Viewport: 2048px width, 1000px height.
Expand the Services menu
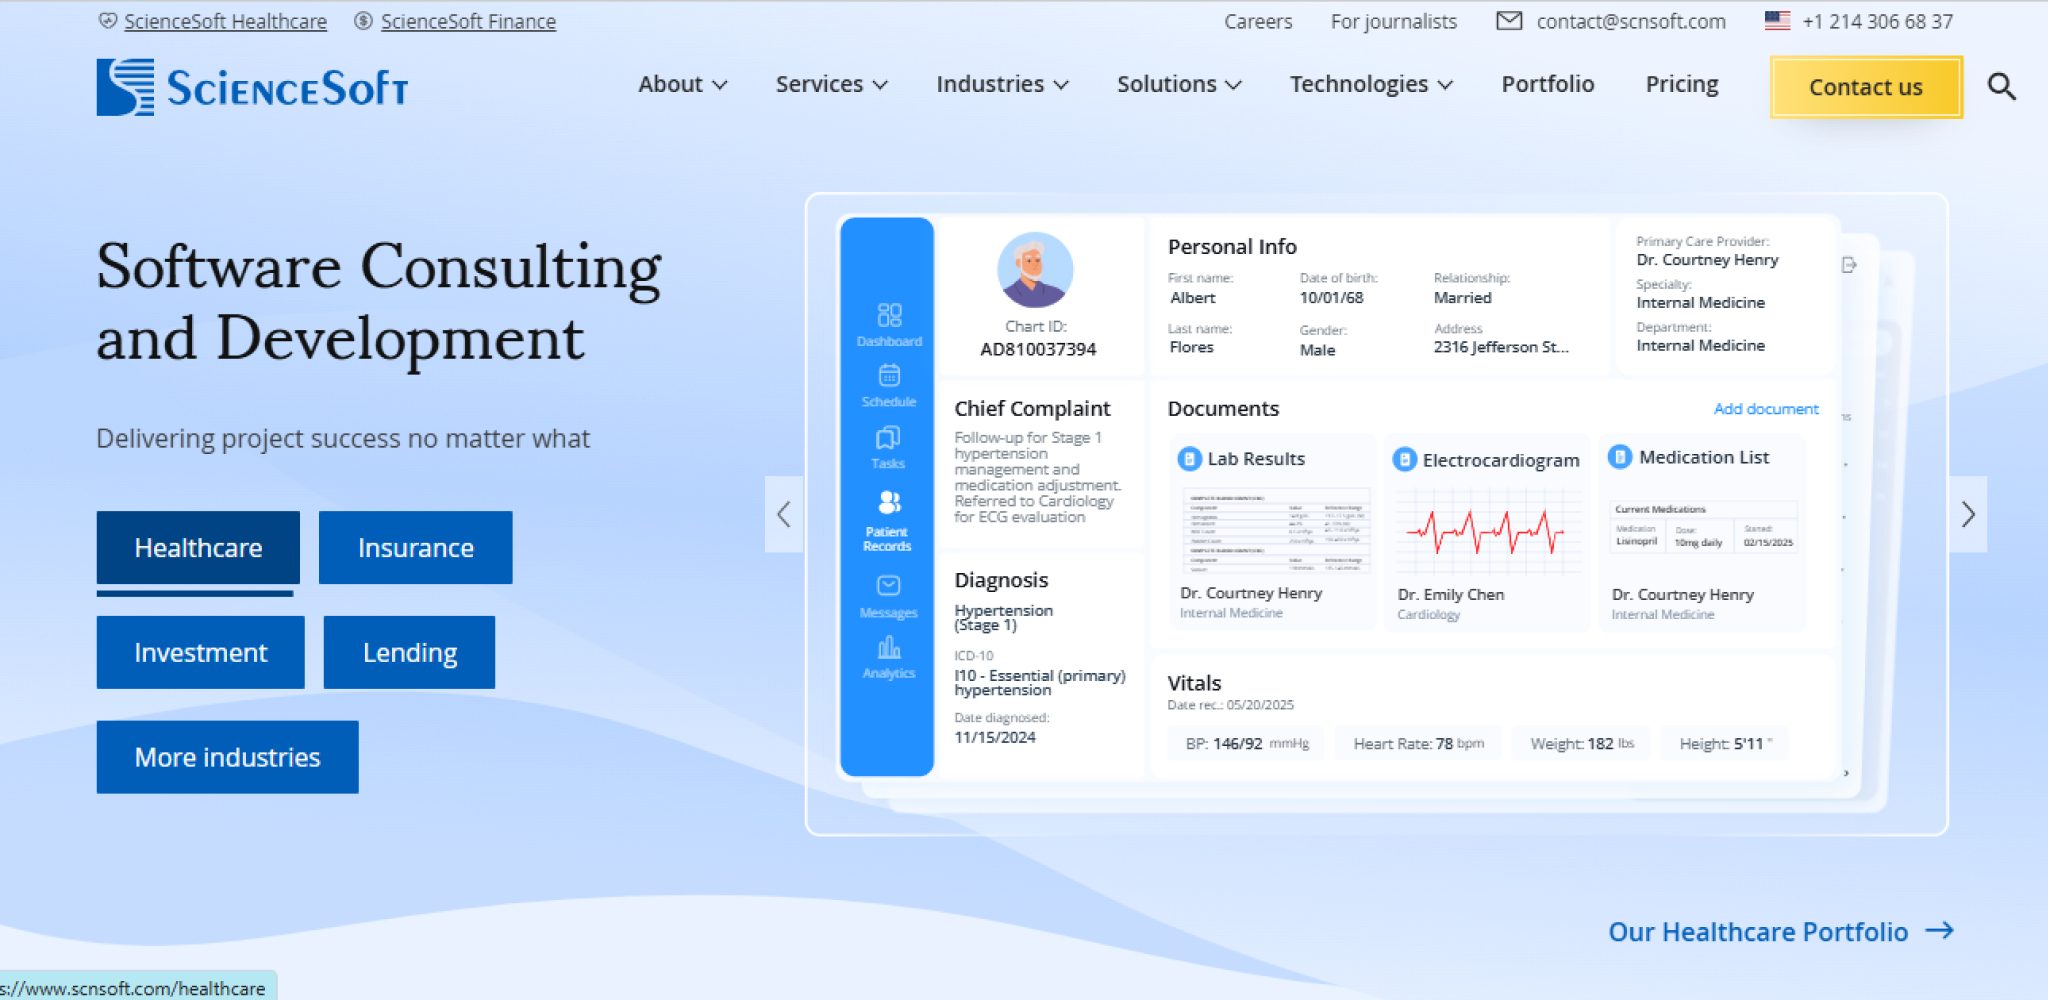pos(832,85)
